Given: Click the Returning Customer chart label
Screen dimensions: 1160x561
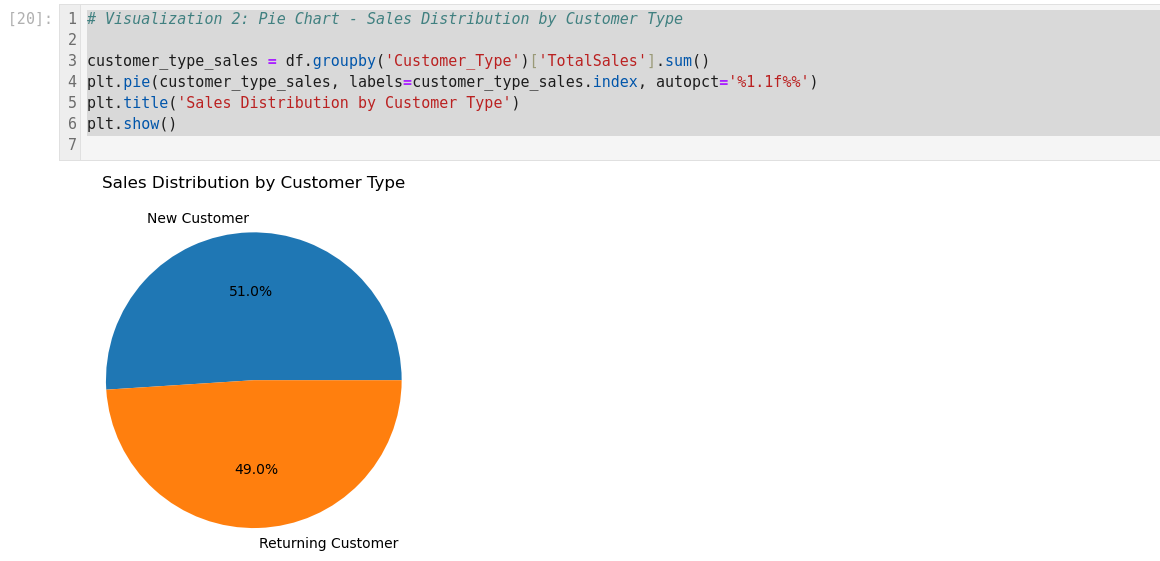Looking at the screenshot, I should point(328,544).
